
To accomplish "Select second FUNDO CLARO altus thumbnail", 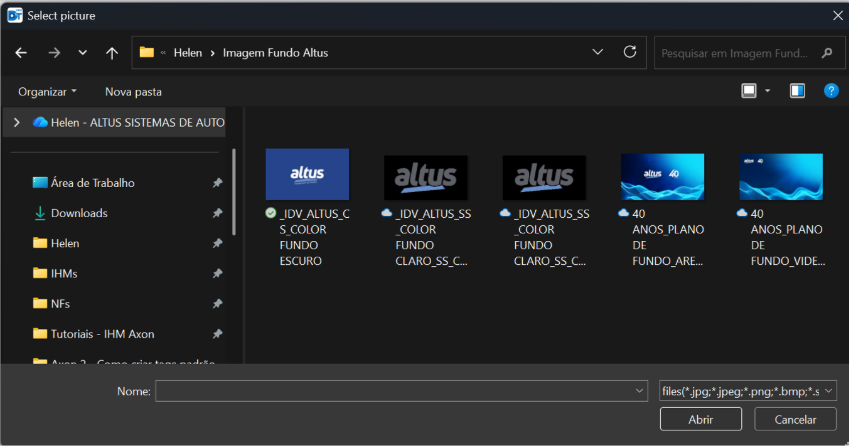I will (544, 178).
